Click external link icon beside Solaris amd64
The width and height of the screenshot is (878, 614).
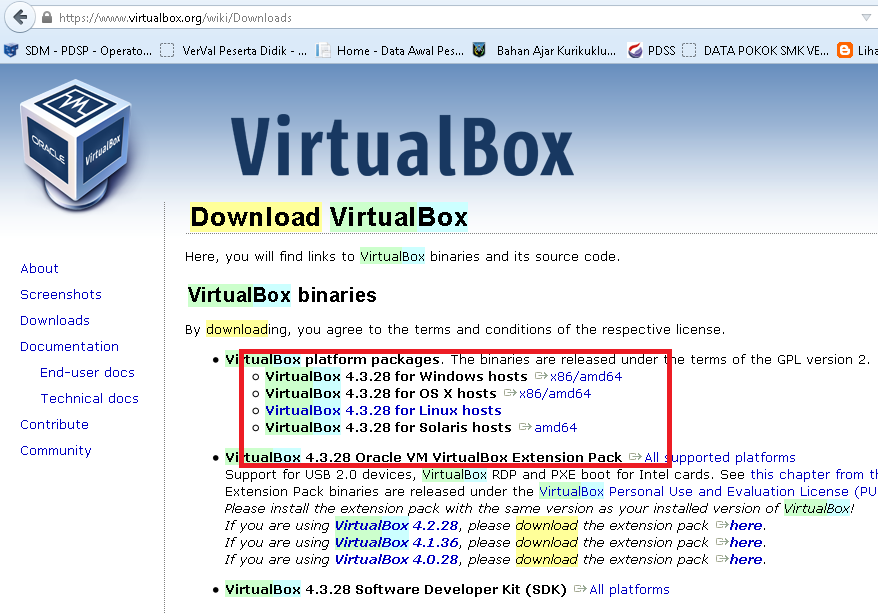pyautogui.click(x=525, y=427)
